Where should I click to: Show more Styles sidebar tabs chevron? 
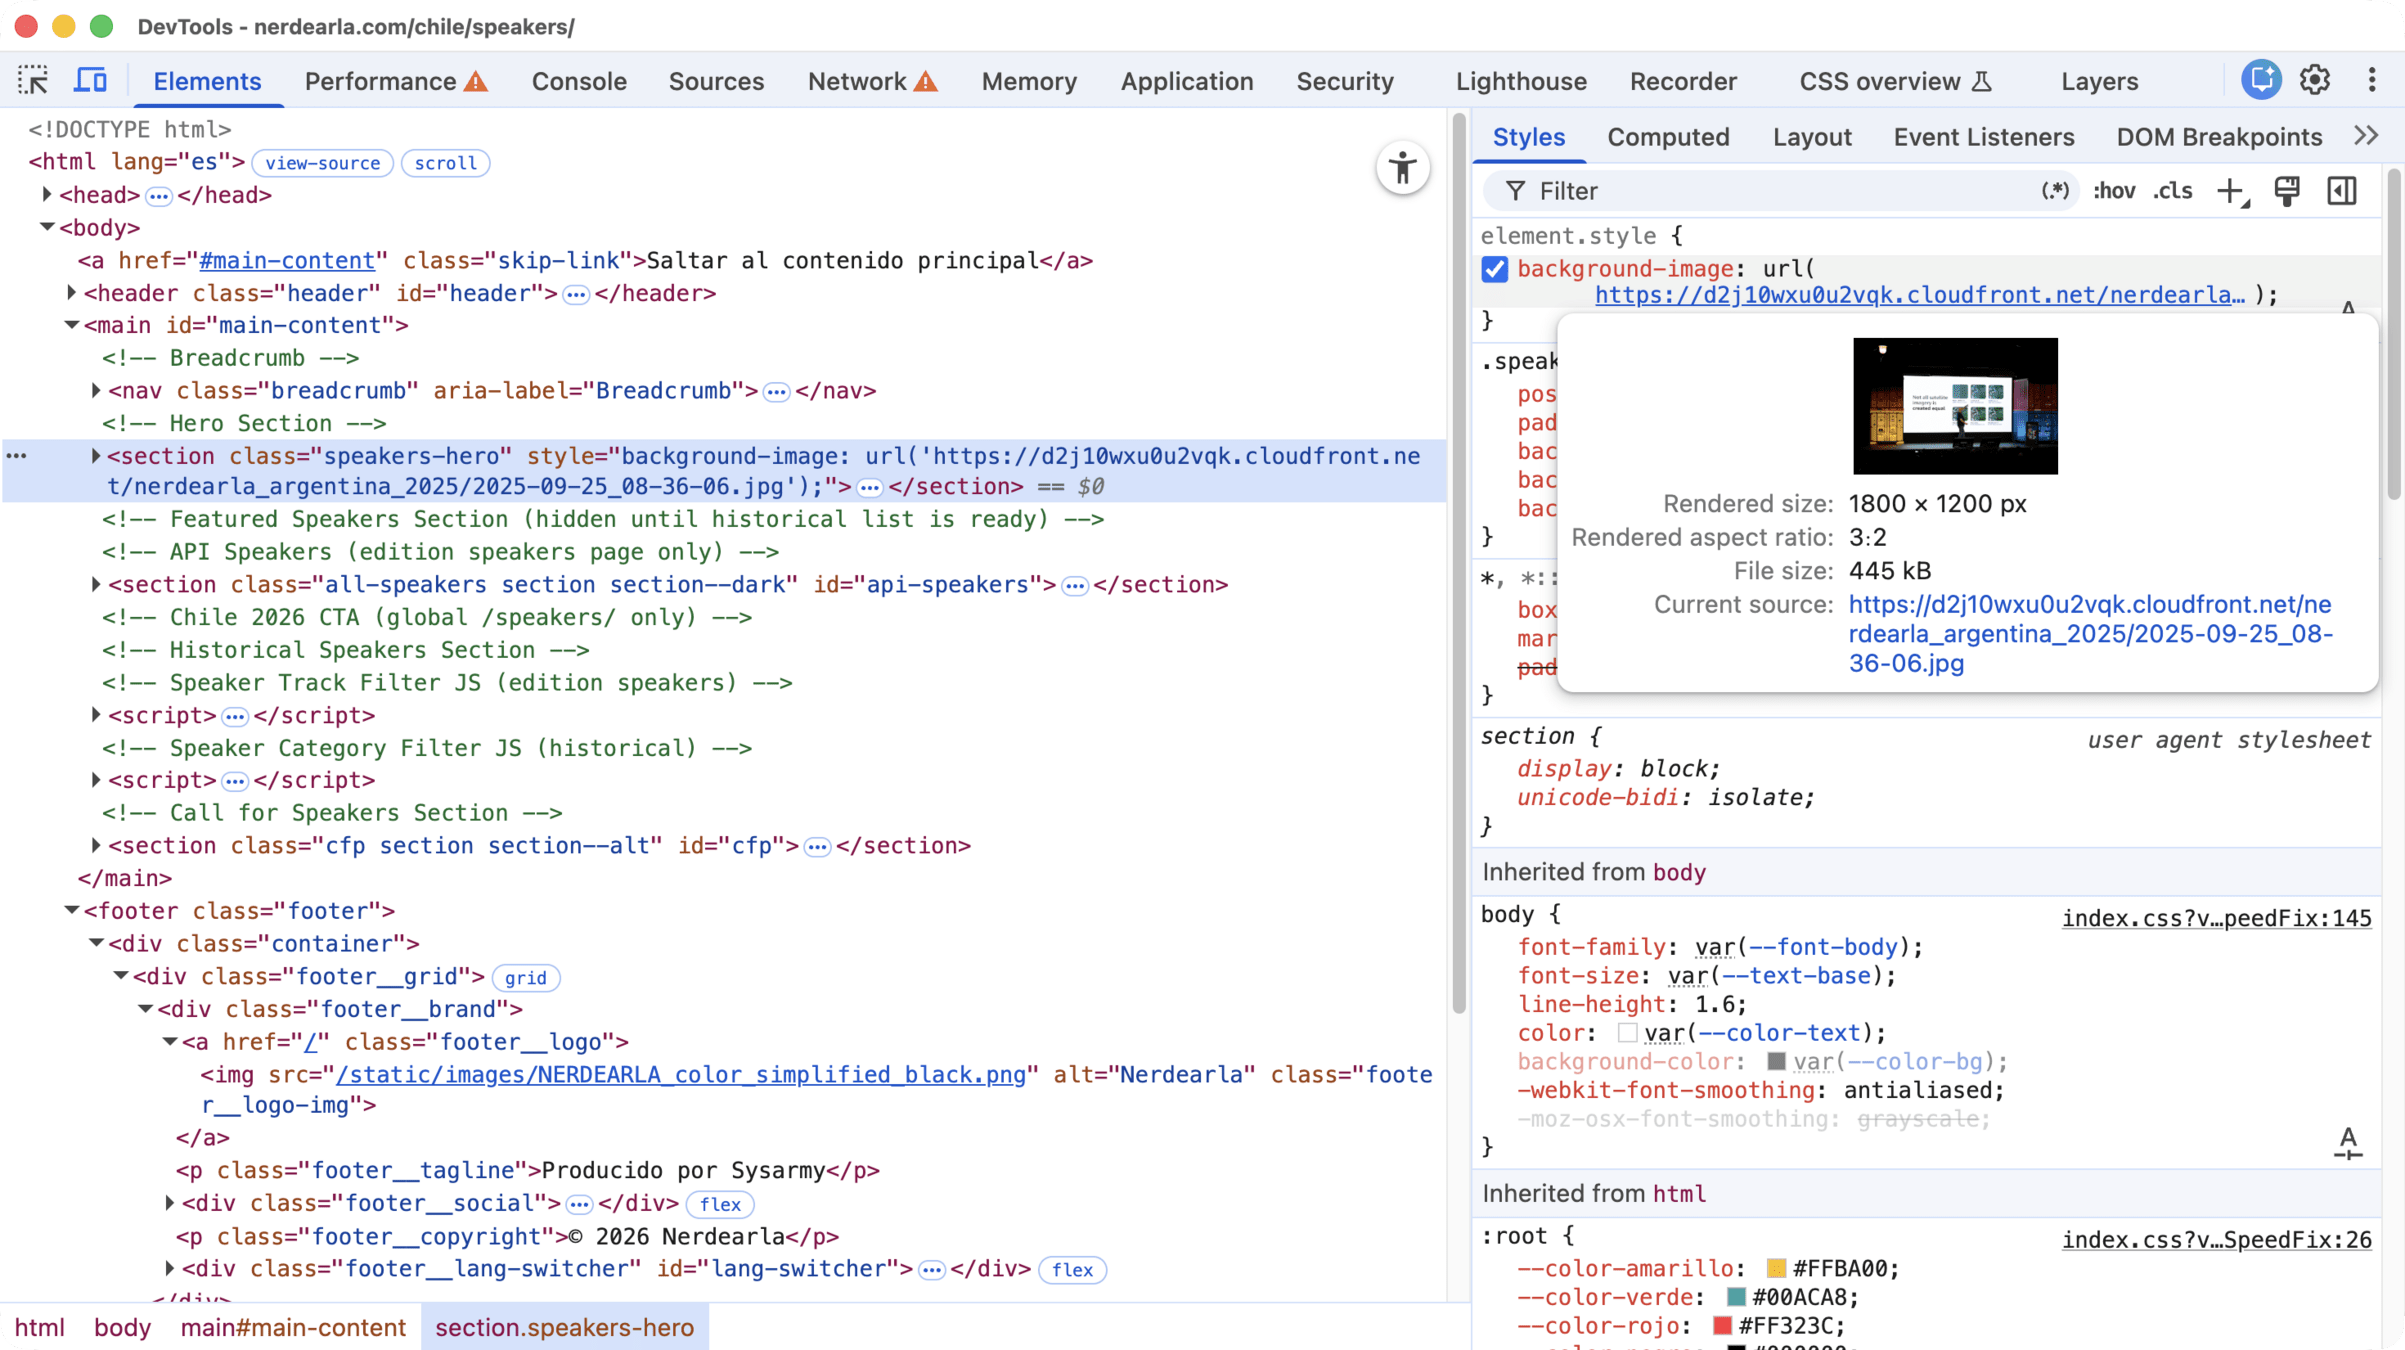tap(2366, 136)
